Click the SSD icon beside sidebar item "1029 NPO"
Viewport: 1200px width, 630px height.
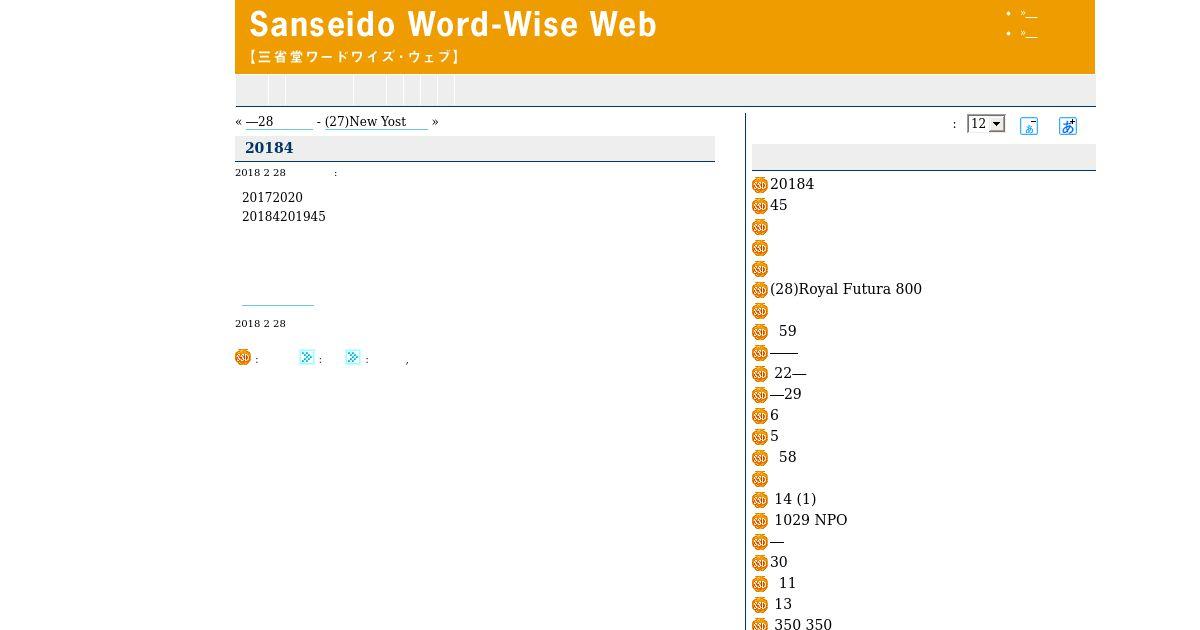[x=760, y=521]
